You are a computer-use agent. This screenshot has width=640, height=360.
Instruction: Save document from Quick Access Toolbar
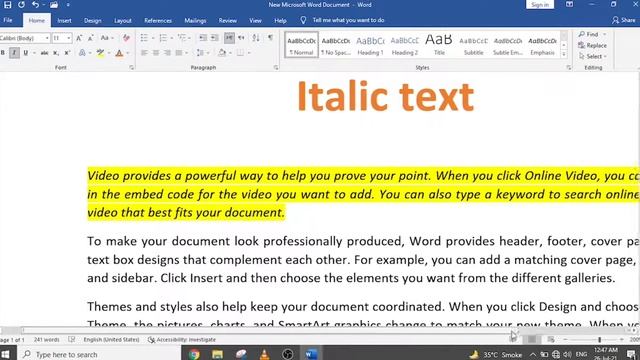pos(7,5)
